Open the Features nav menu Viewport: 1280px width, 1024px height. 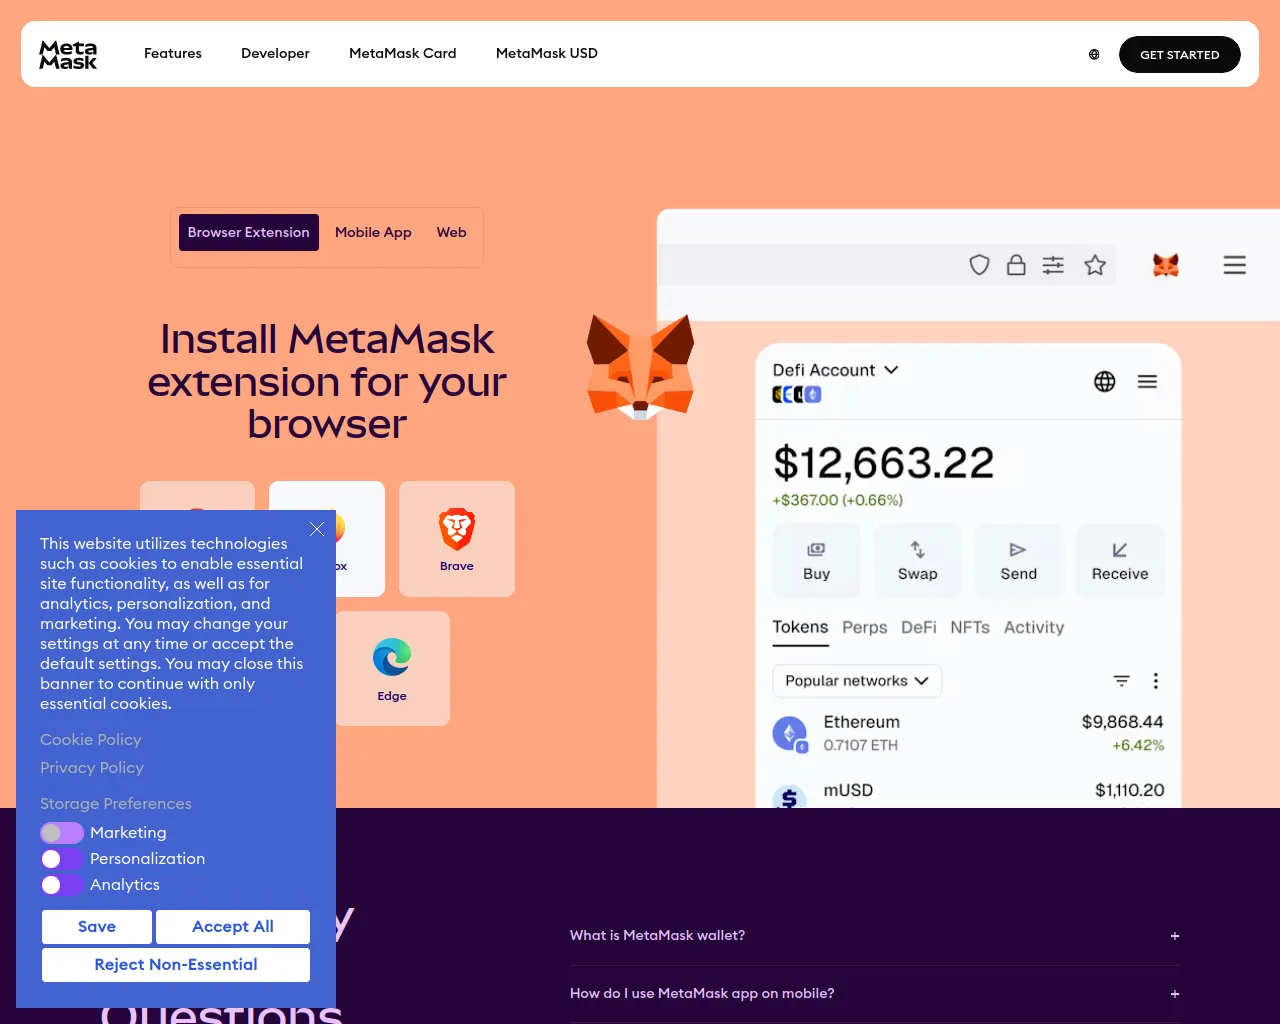(173, 54)
